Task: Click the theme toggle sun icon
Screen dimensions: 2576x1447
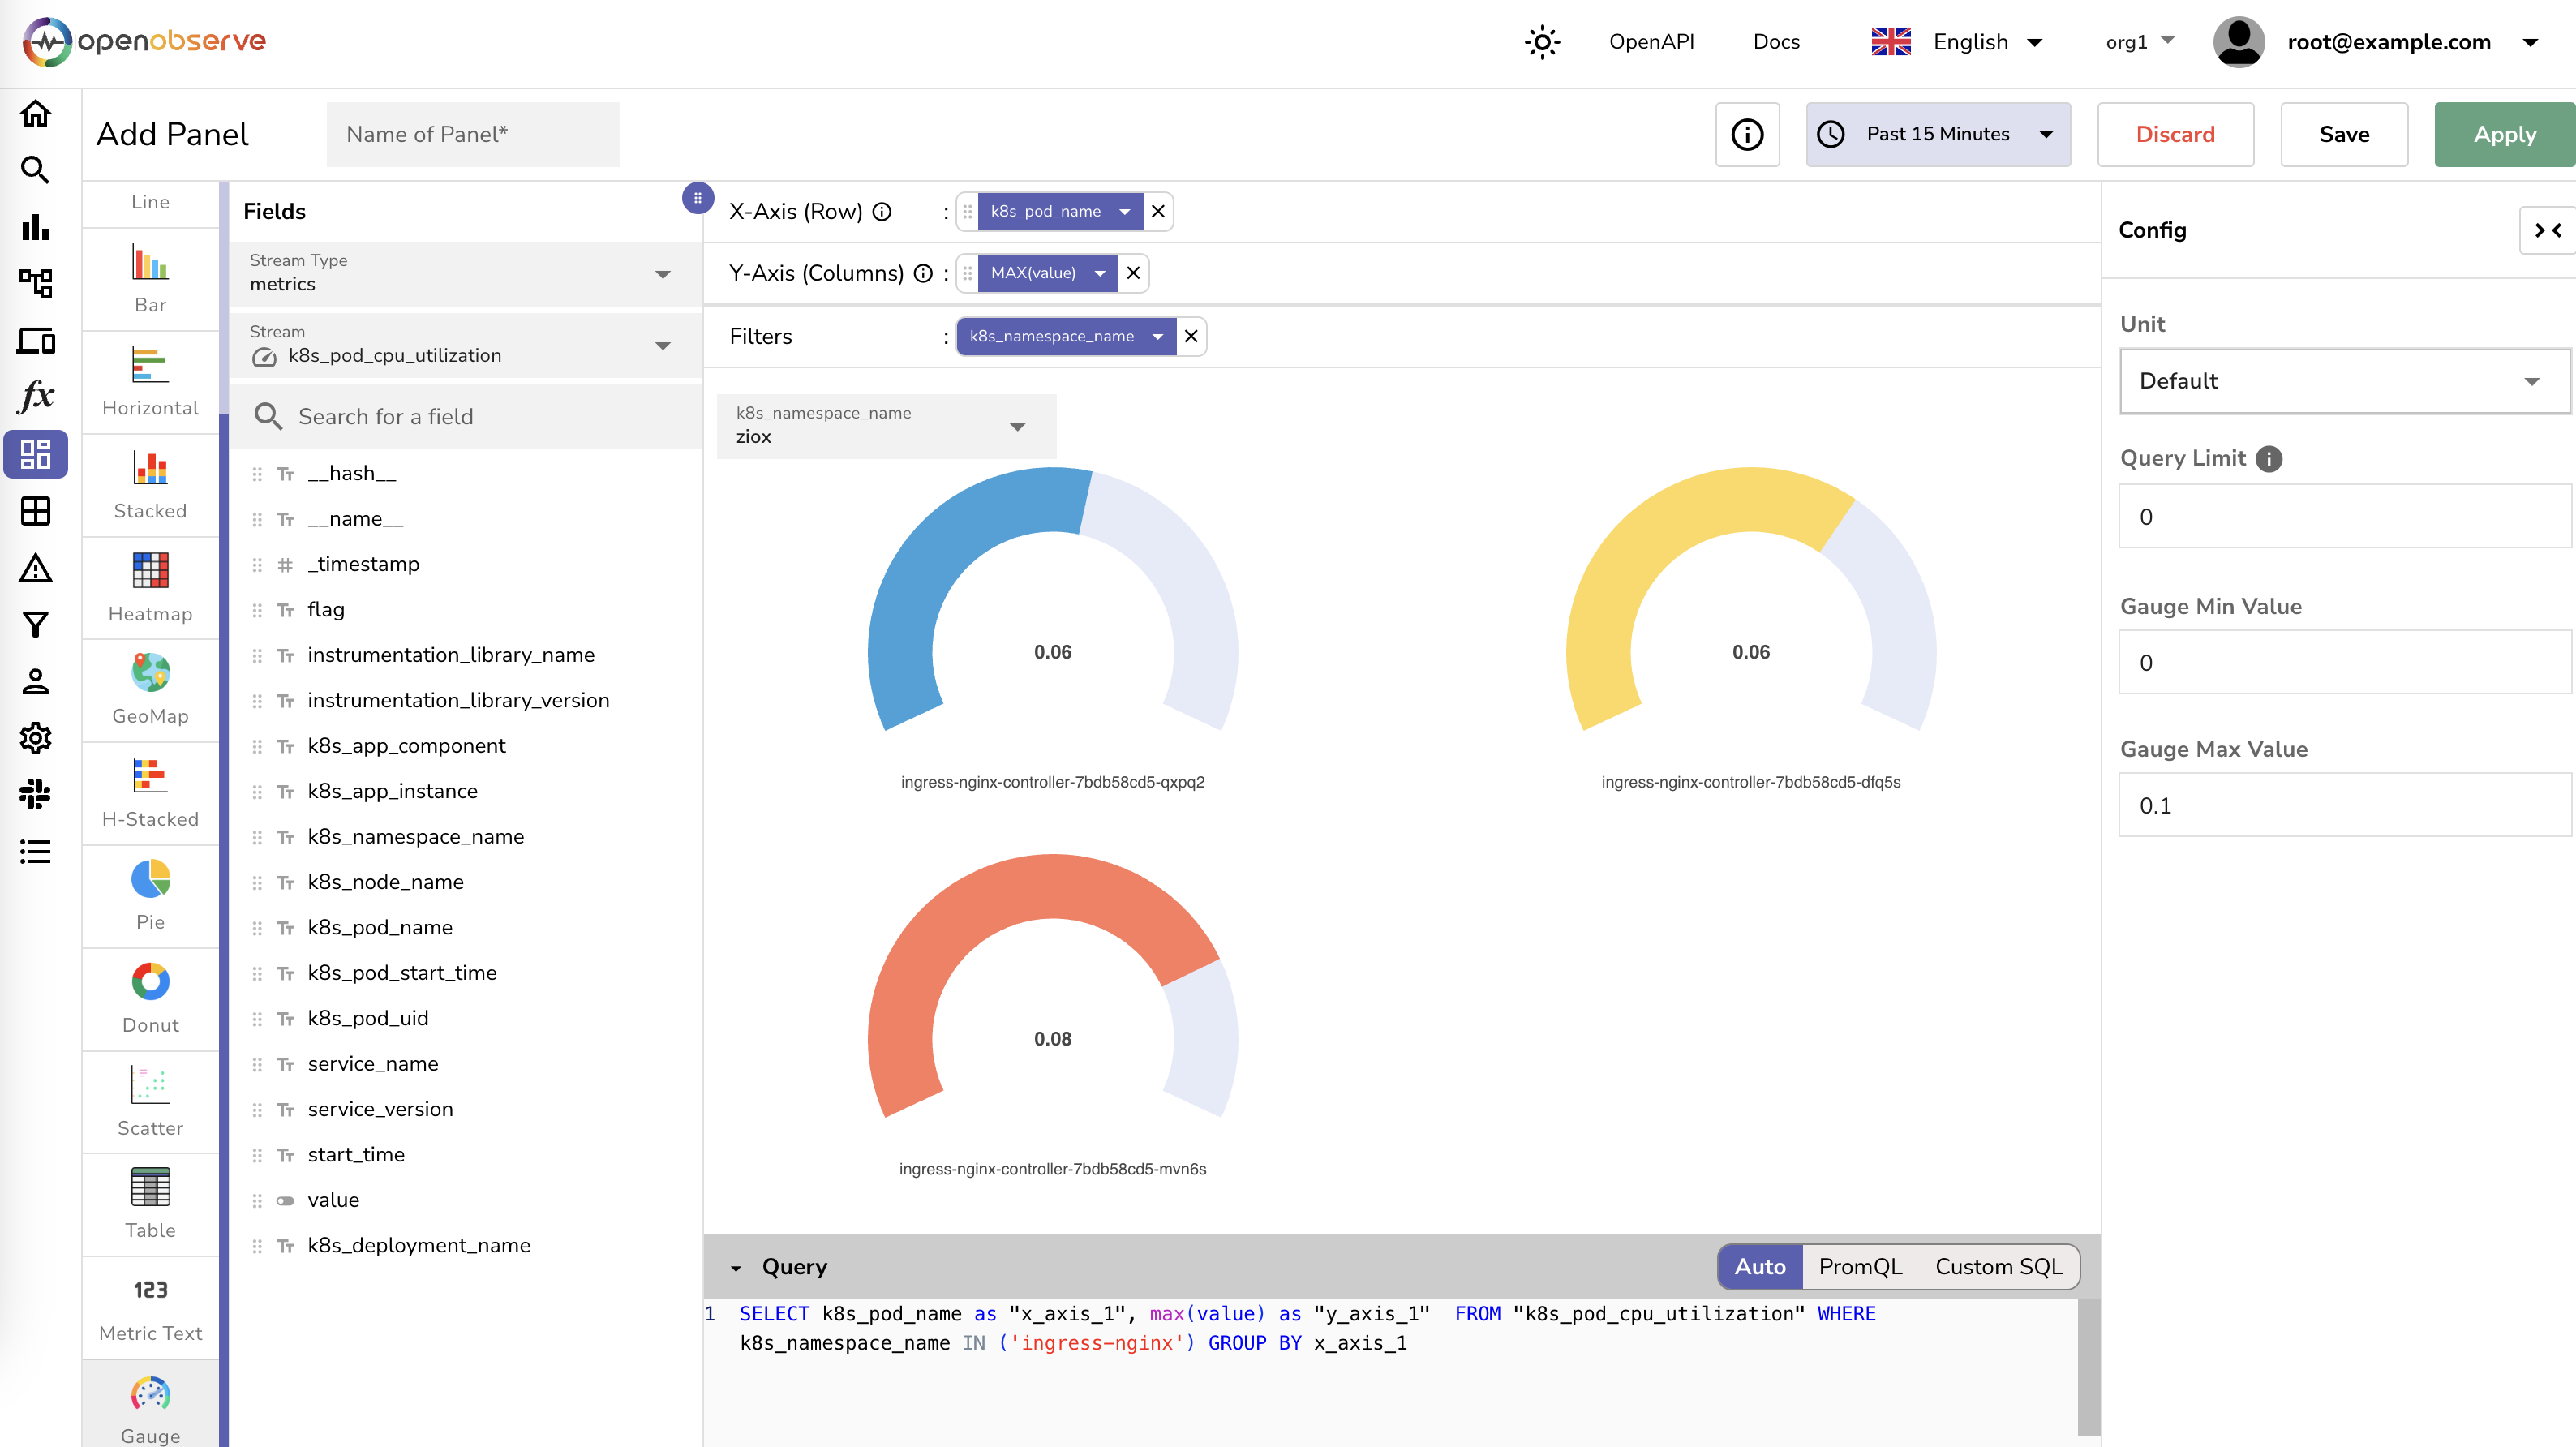Action: click(x=1542, y=42)
